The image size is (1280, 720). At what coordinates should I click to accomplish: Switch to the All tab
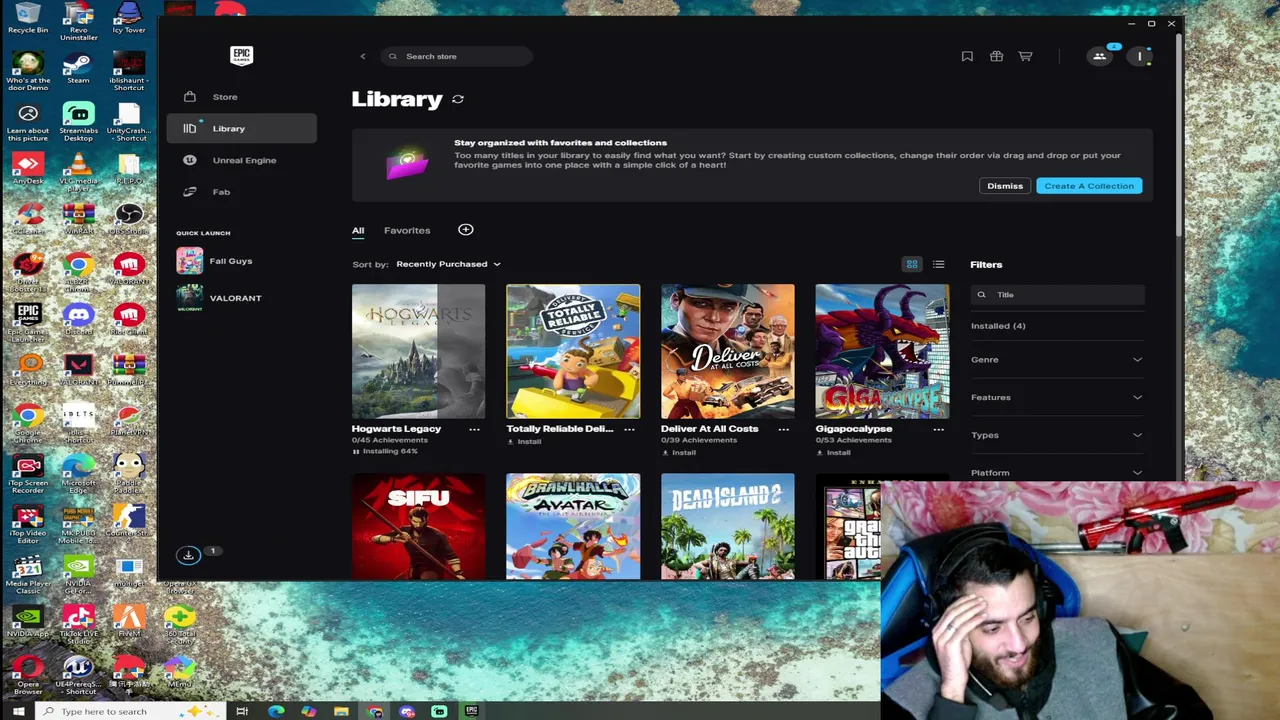tap(358, 230)
